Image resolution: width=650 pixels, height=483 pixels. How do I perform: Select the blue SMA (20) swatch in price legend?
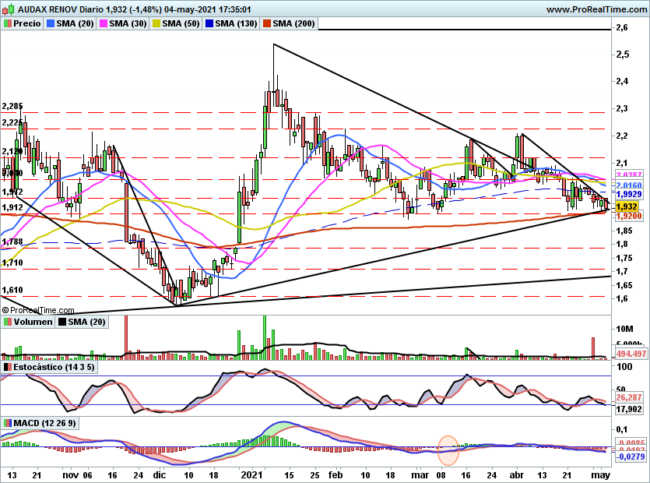coord(51,24)
